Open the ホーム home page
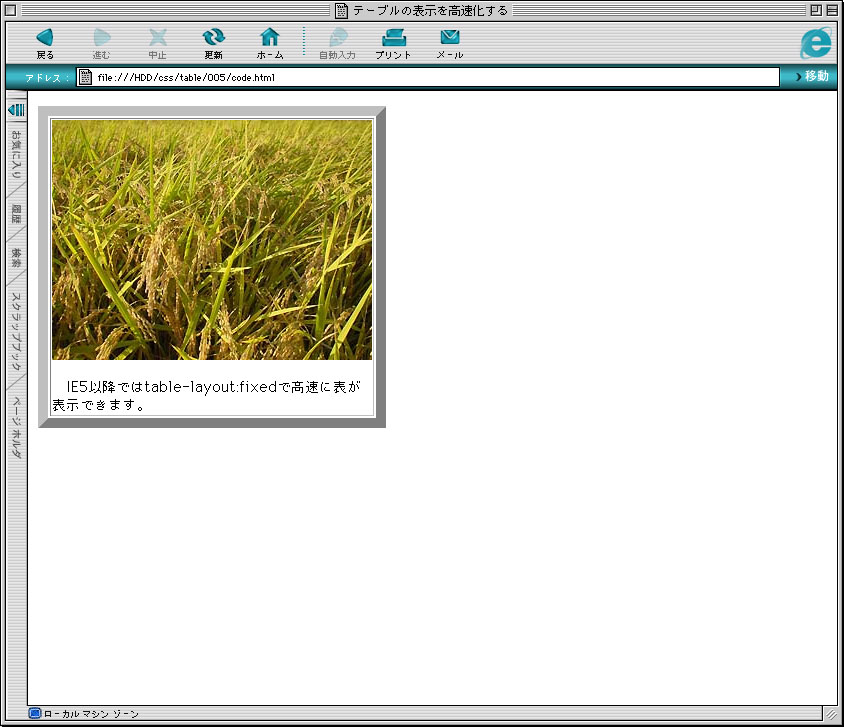 270,43
